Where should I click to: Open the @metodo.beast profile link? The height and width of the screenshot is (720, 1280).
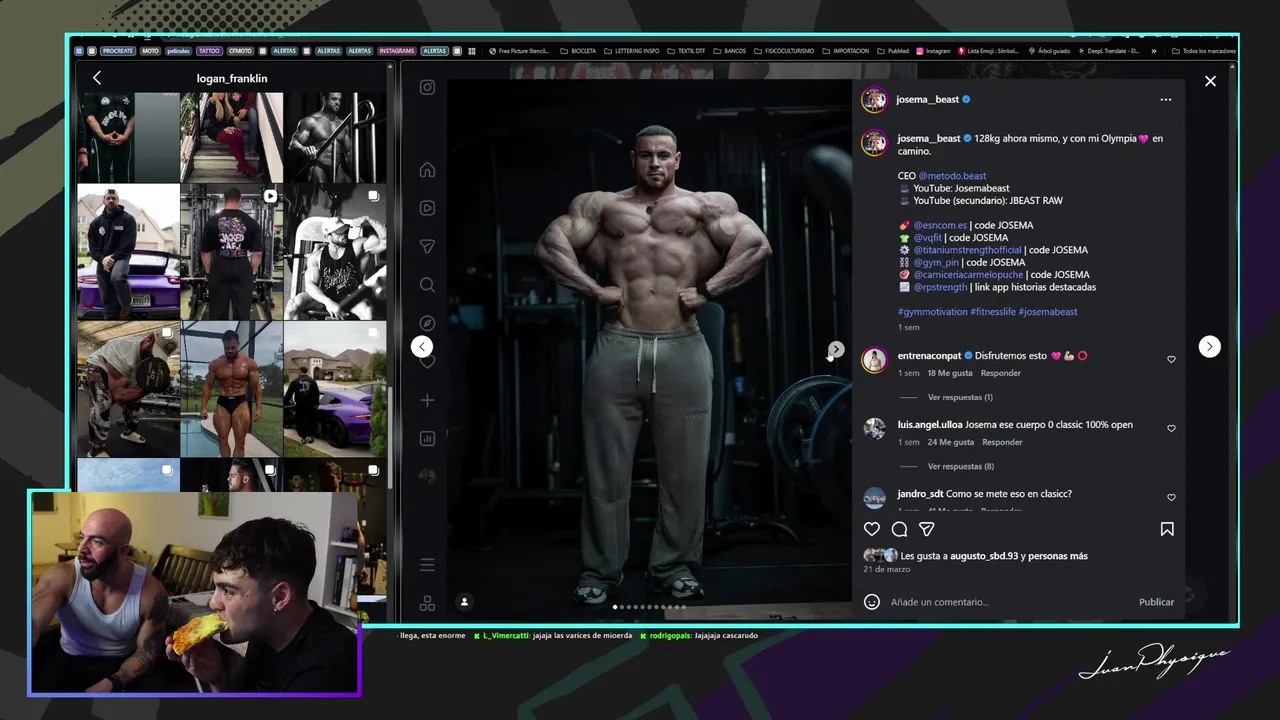952,176
